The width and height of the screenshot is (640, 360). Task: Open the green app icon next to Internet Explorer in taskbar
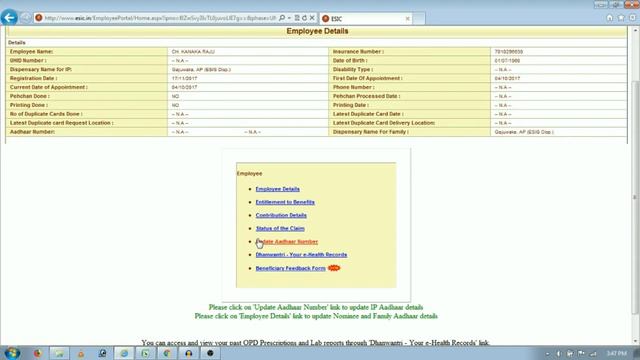tap(145, 353)
